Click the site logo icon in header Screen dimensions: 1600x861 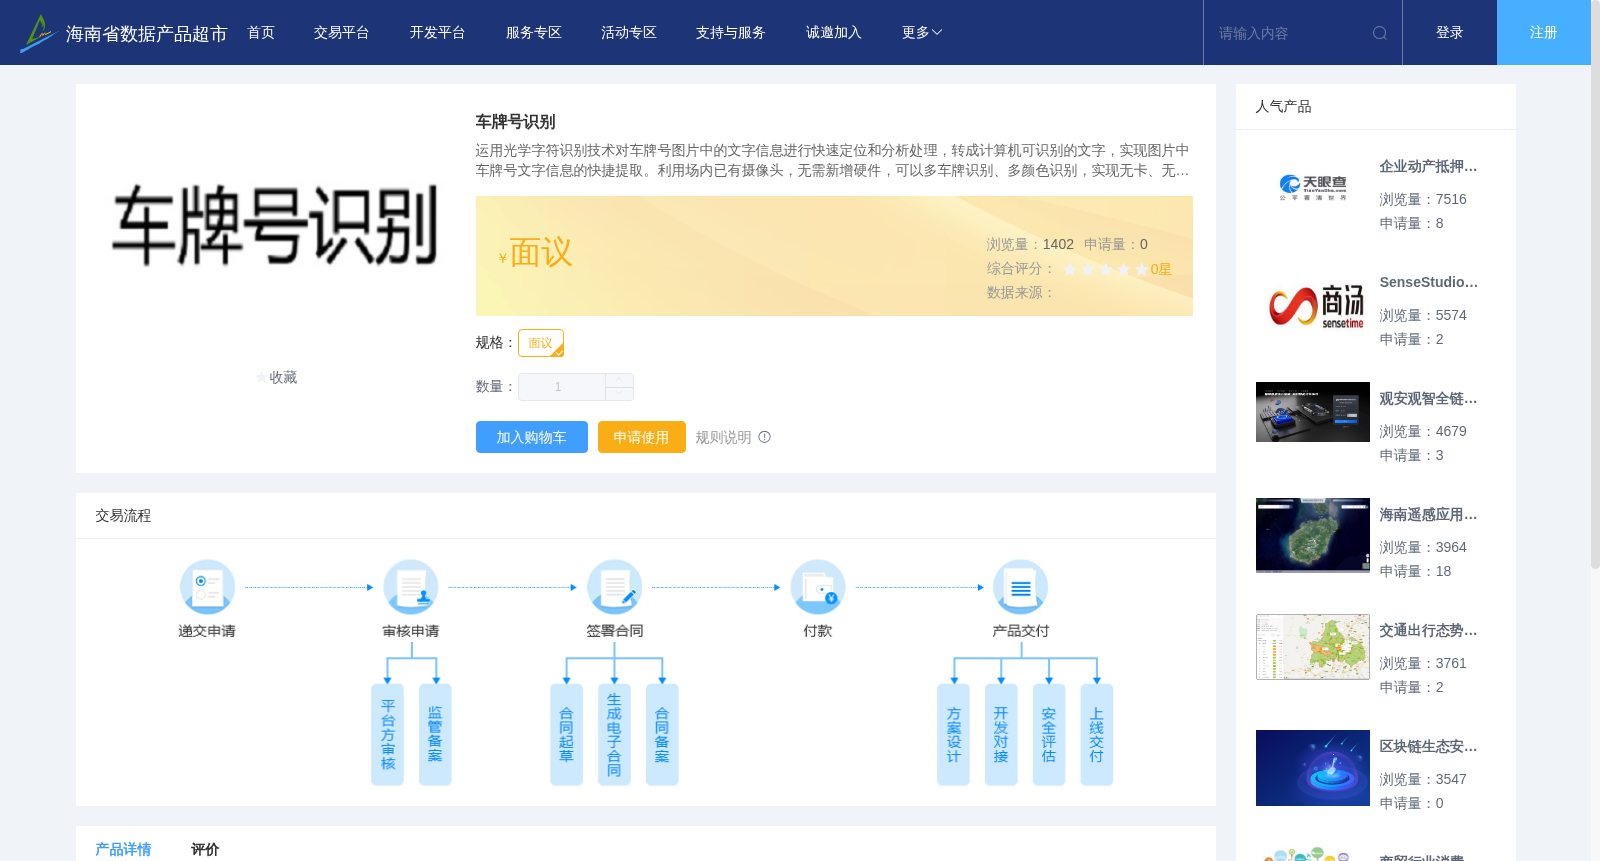37,33
